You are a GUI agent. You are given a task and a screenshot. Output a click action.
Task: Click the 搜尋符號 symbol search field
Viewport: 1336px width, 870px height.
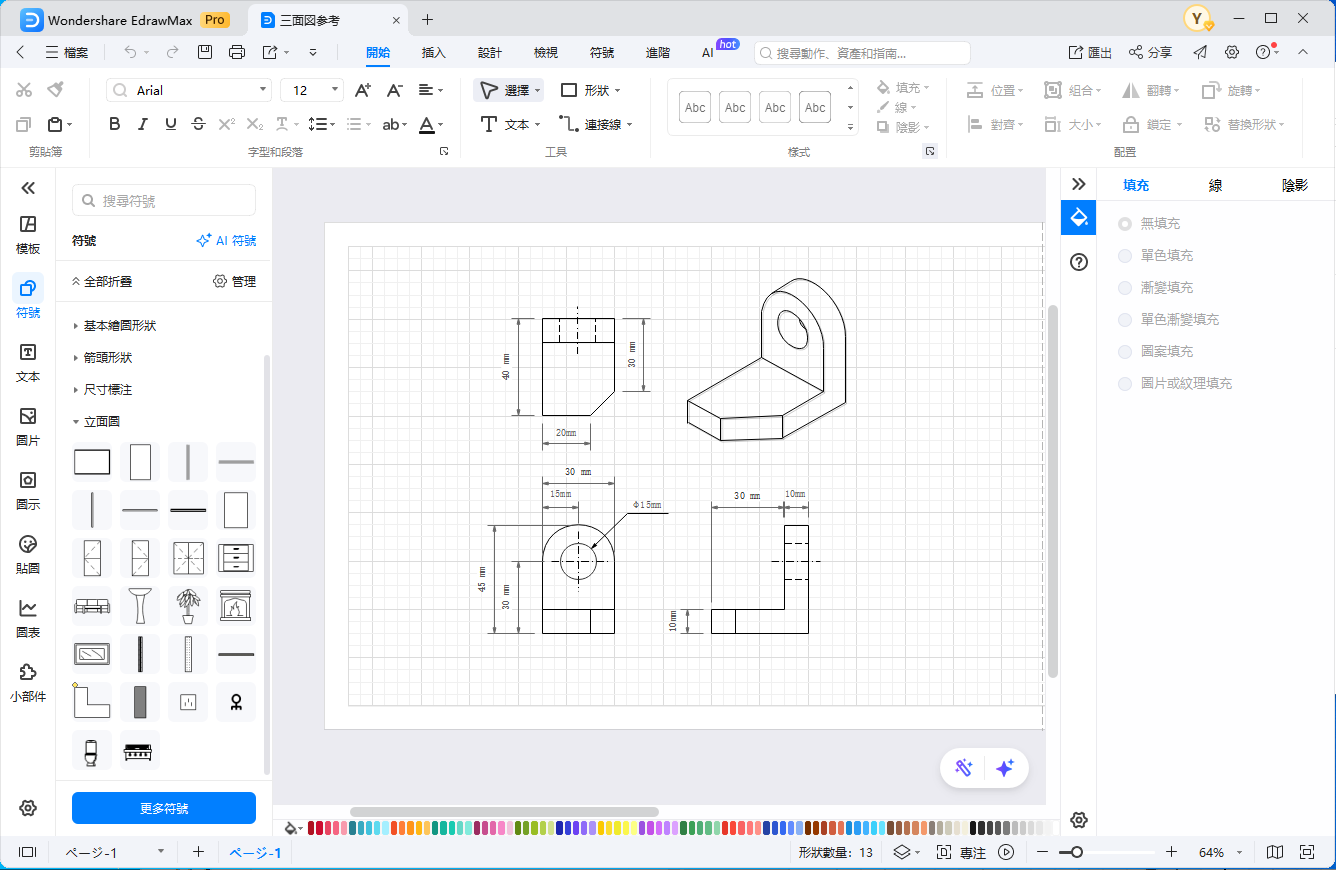click(x=164, y=201)
